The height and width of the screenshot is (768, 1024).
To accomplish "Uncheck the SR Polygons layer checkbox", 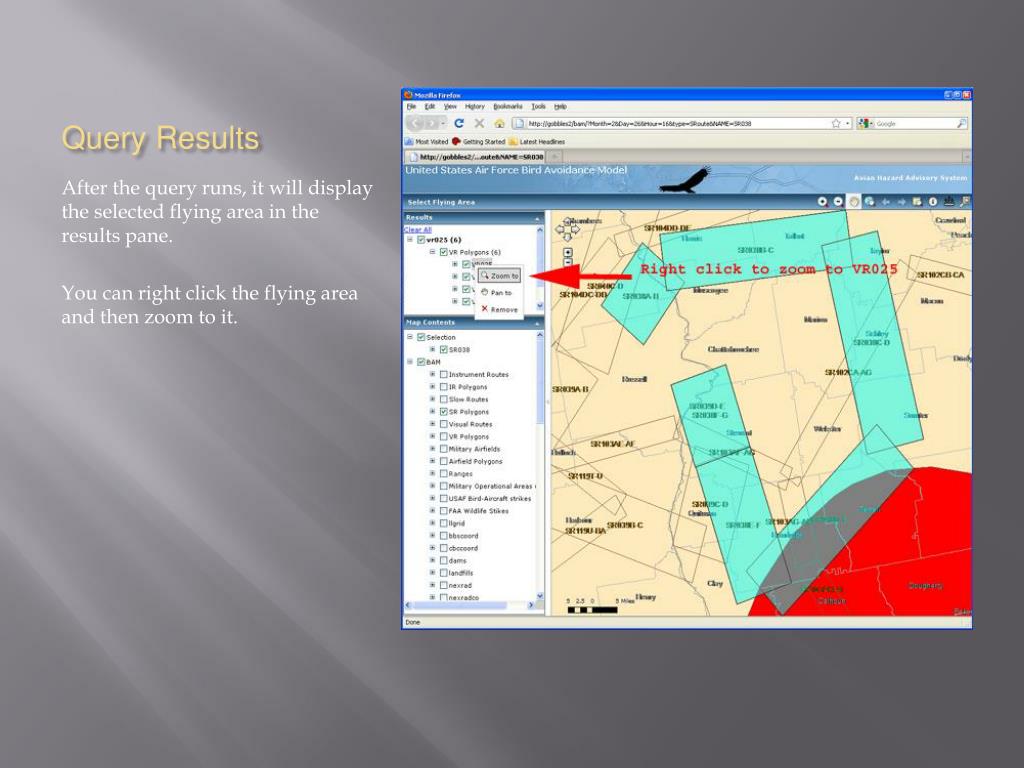I will (x=443, y=411).
